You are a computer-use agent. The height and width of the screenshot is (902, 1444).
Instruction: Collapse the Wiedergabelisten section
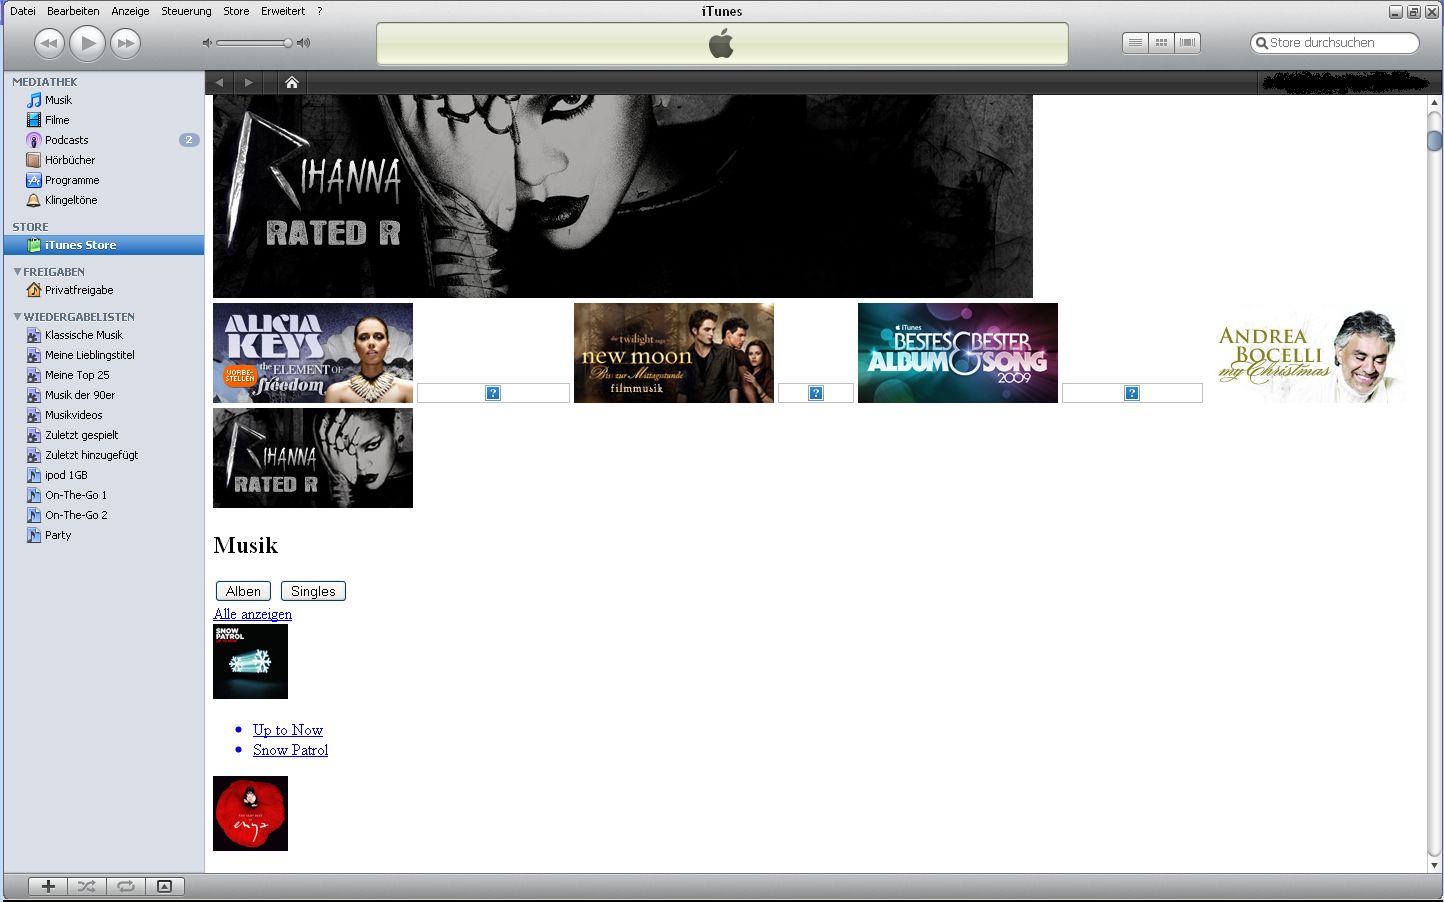point(17,317)
